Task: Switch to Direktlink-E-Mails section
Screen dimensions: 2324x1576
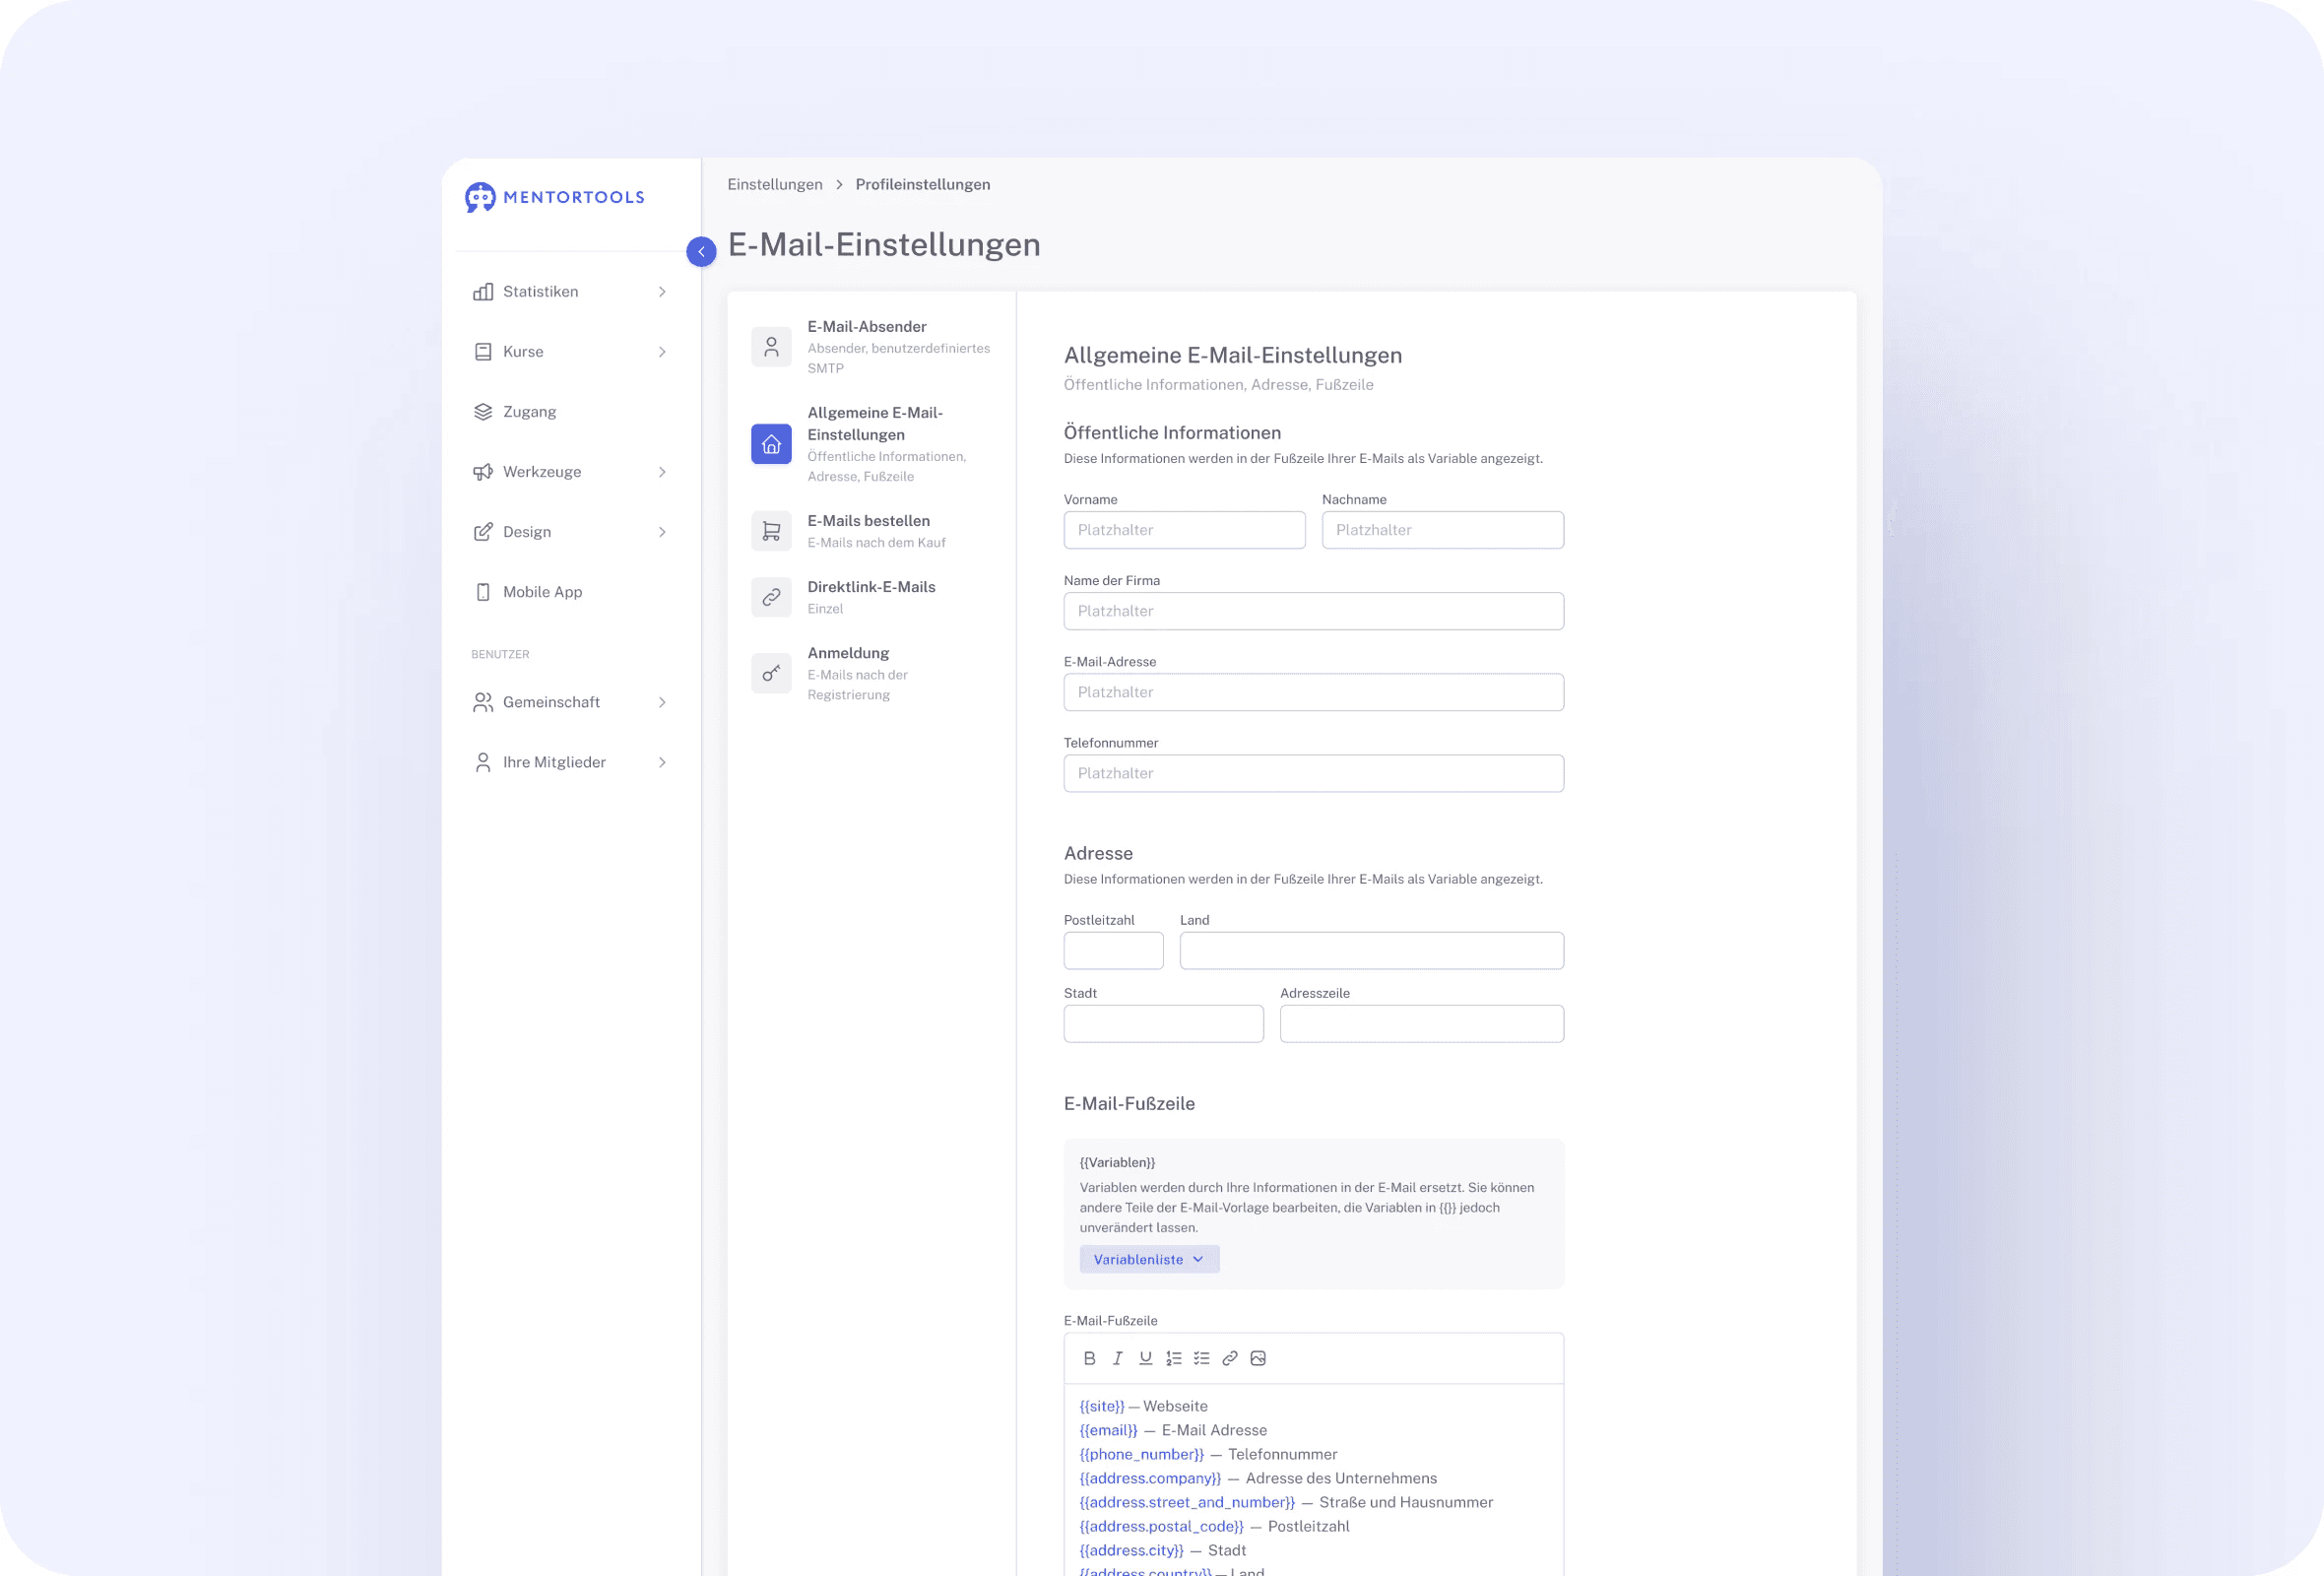Action: coord(872,597)
